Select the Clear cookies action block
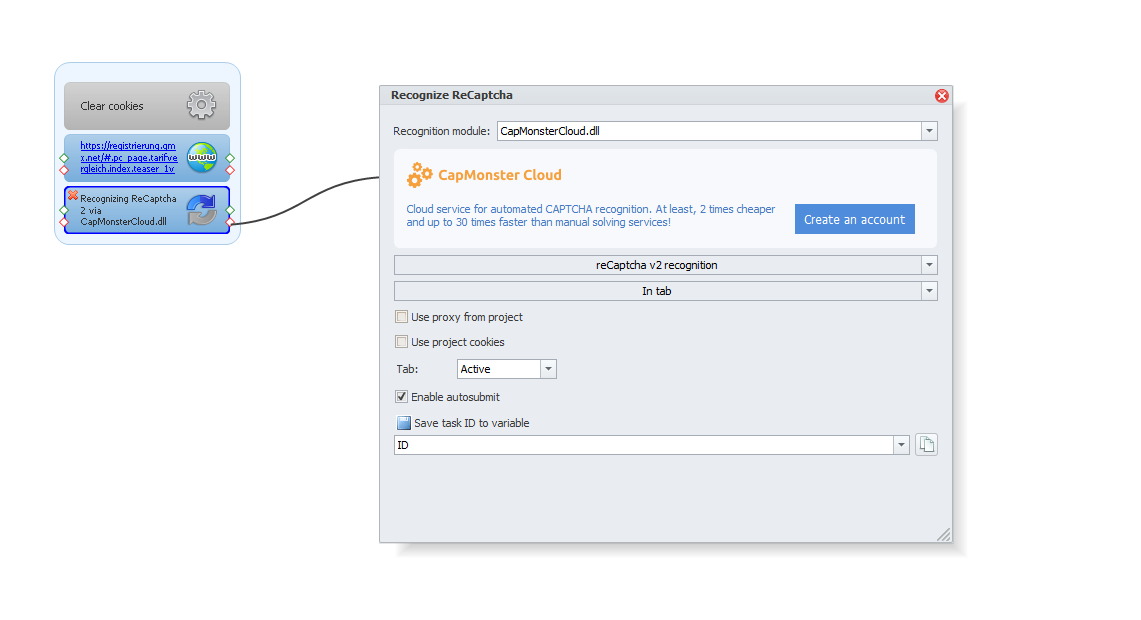 click(147, 106)
